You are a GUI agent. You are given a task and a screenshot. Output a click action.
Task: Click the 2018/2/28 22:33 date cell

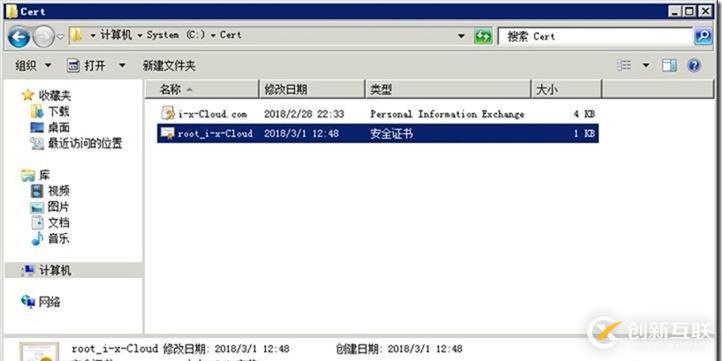304,114
